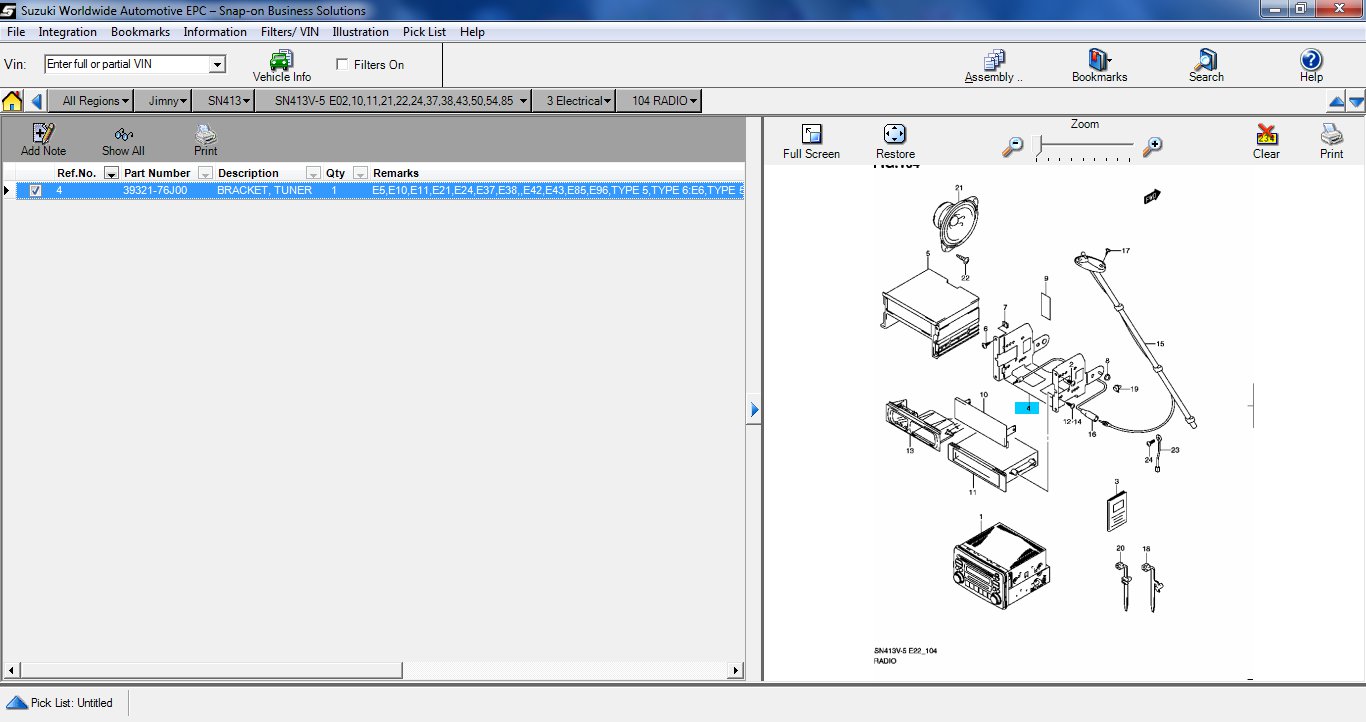
Task: Clear illustration selections
Action: click(x=1266, y=142)
